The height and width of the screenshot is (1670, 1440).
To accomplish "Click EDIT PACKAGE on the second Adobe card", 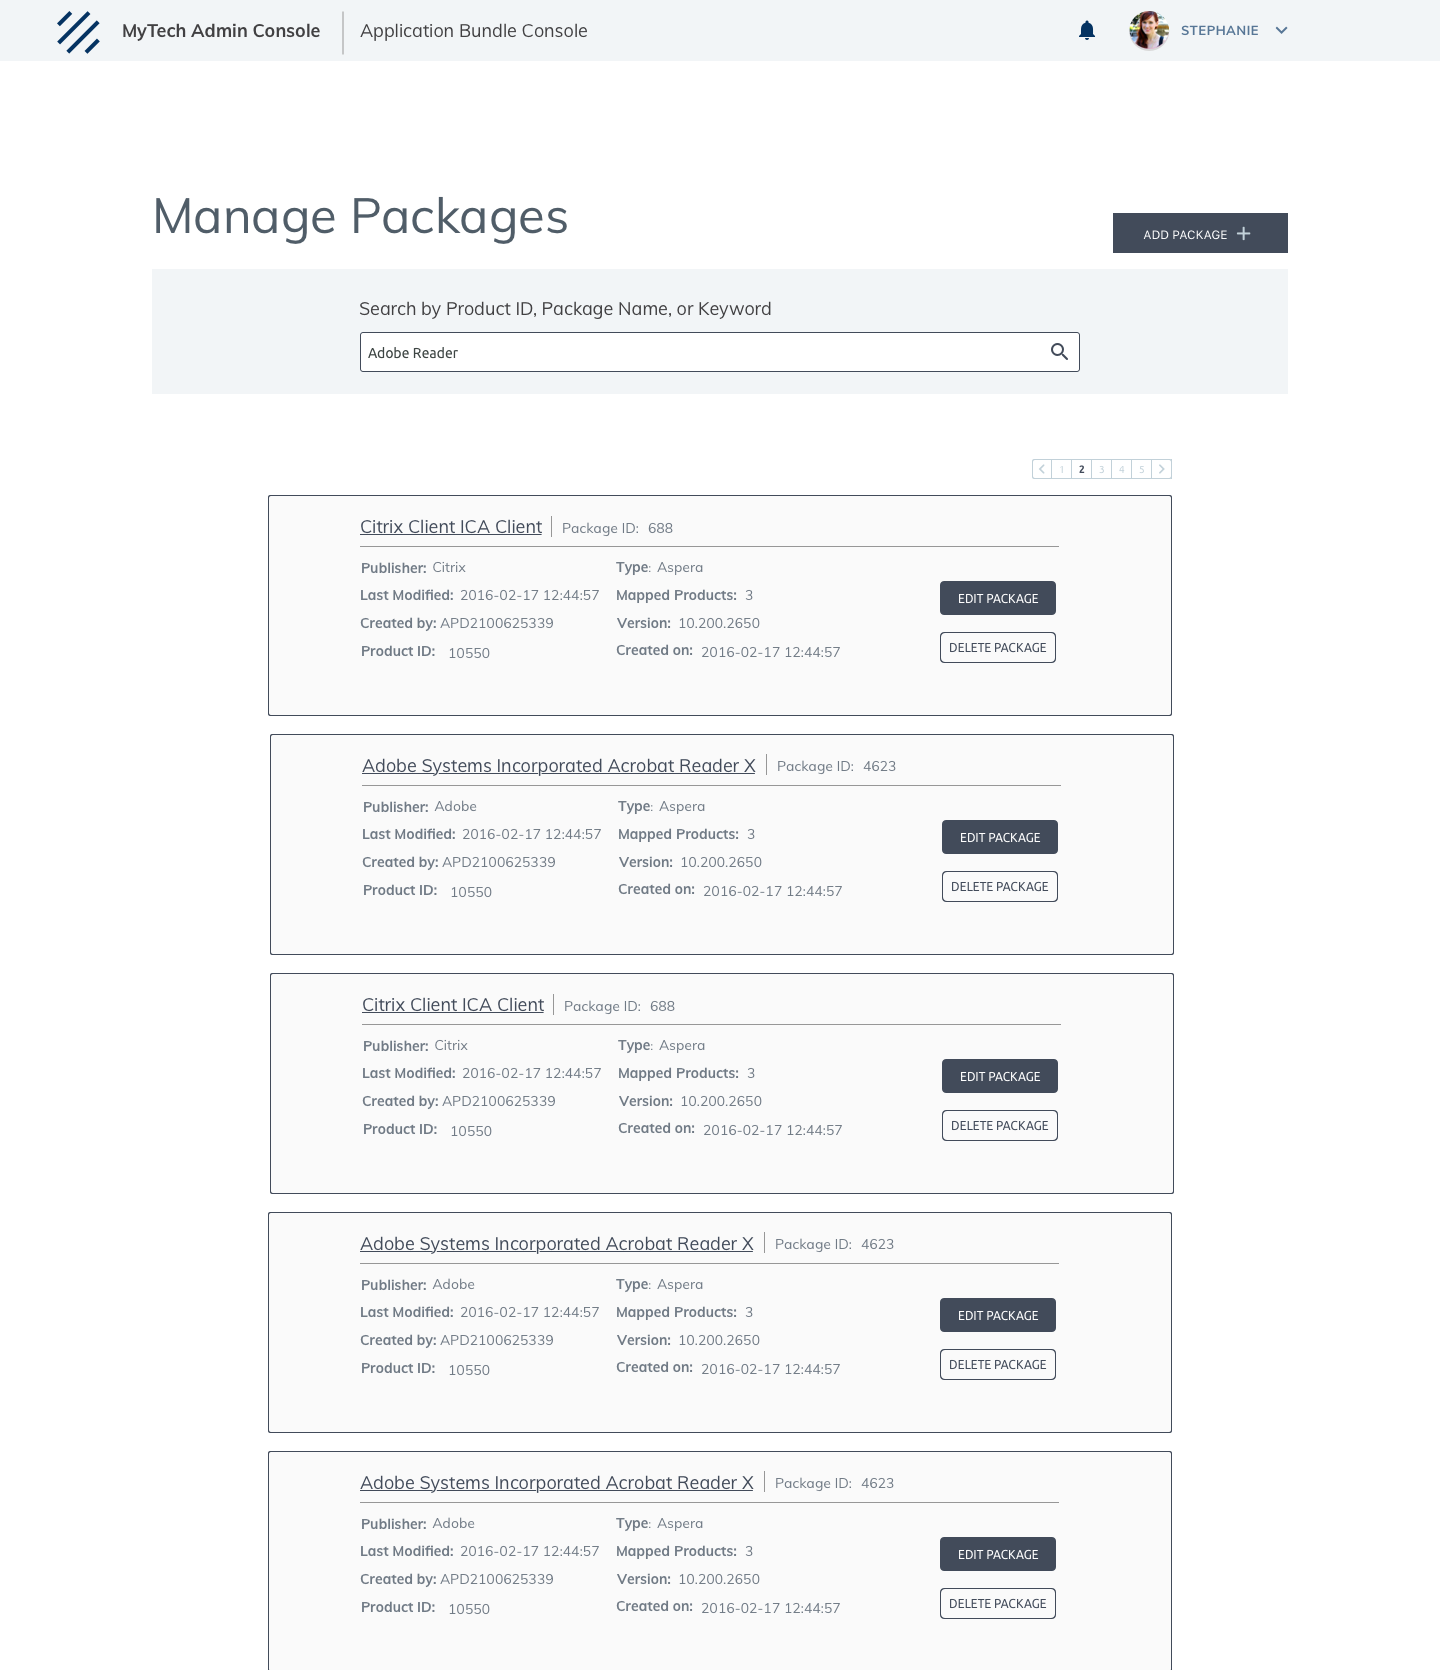I will [998, 1315].
